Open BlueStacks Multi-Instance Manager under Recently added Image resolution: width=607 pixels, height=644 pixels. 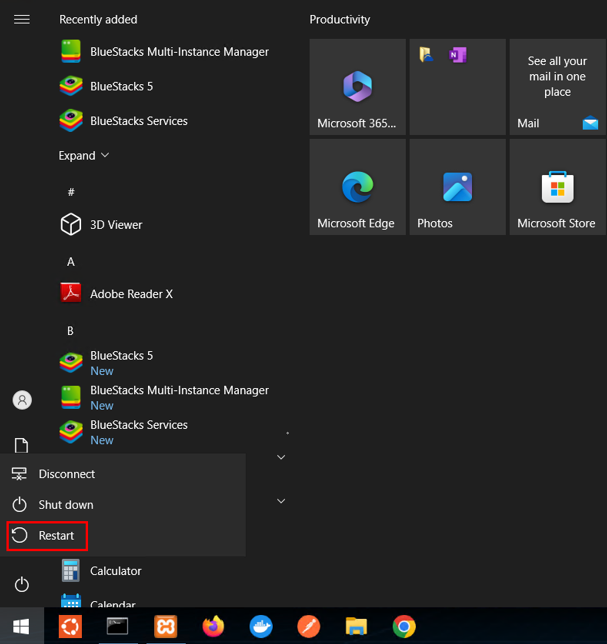164,52
